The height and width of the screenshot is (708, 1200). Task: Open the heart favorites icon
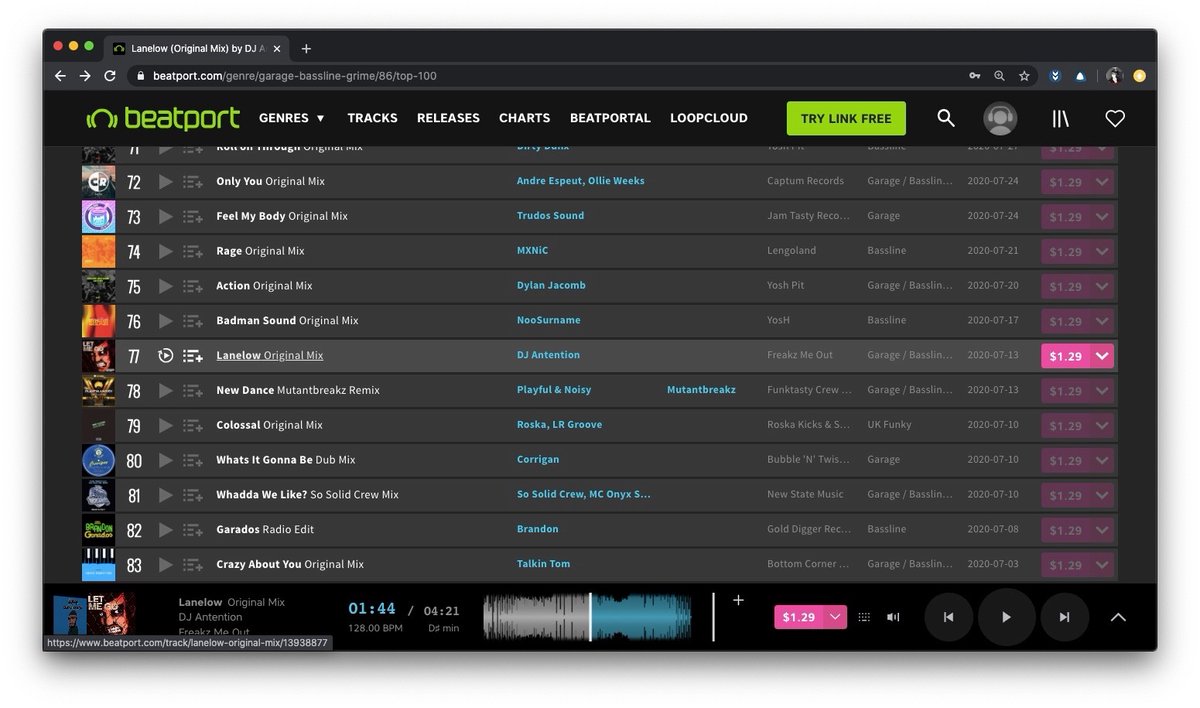1115,118
